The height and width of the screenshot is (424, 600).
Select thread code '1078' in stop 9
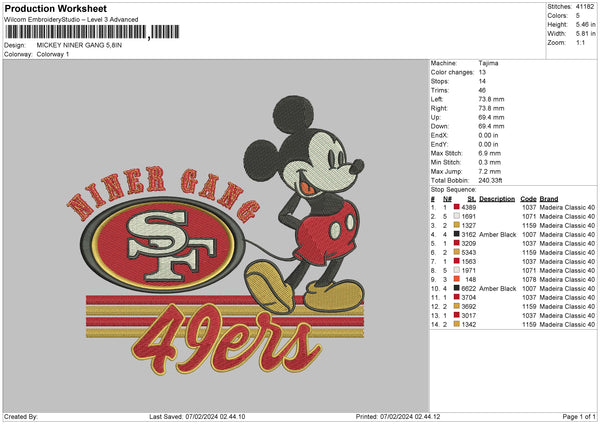529,279
